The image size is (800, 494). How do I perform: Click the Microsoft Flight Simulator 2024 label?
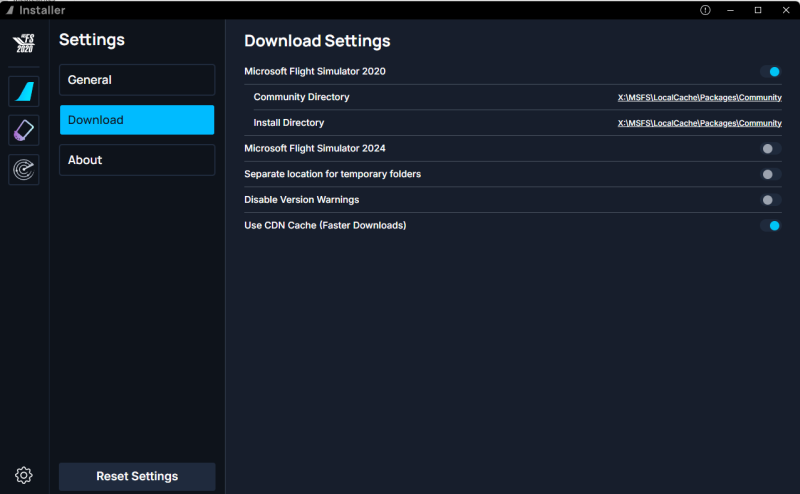click(315, 149)
